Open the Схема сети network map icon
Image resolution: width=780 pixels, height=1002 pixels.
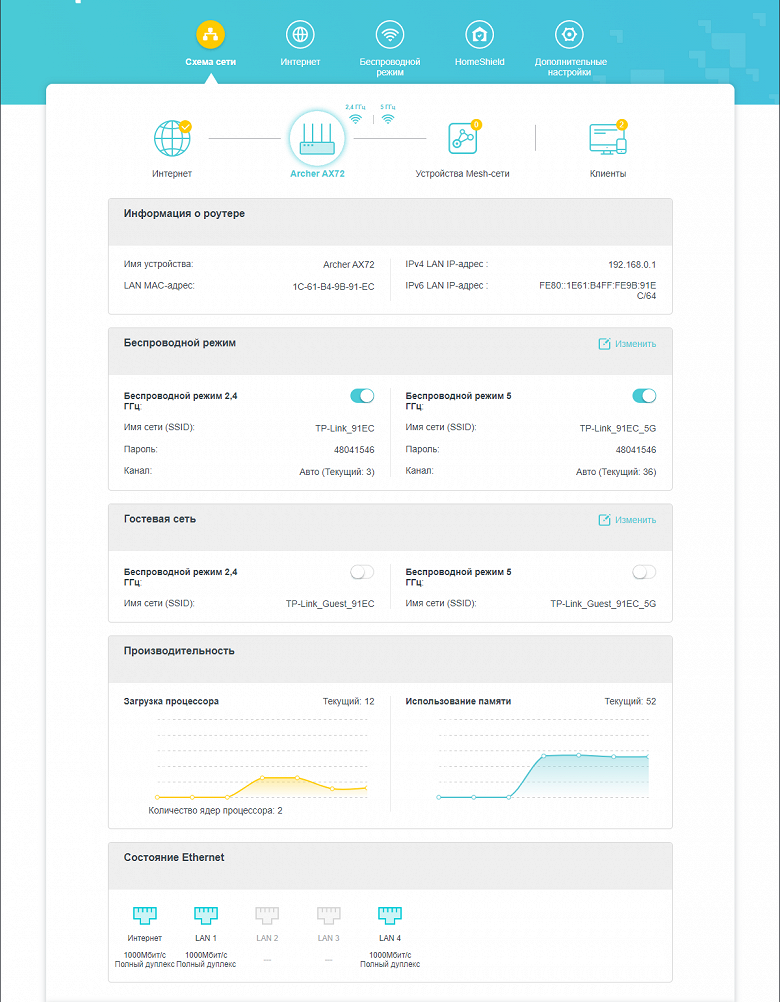pyautogui.click(x=210, y=35)
